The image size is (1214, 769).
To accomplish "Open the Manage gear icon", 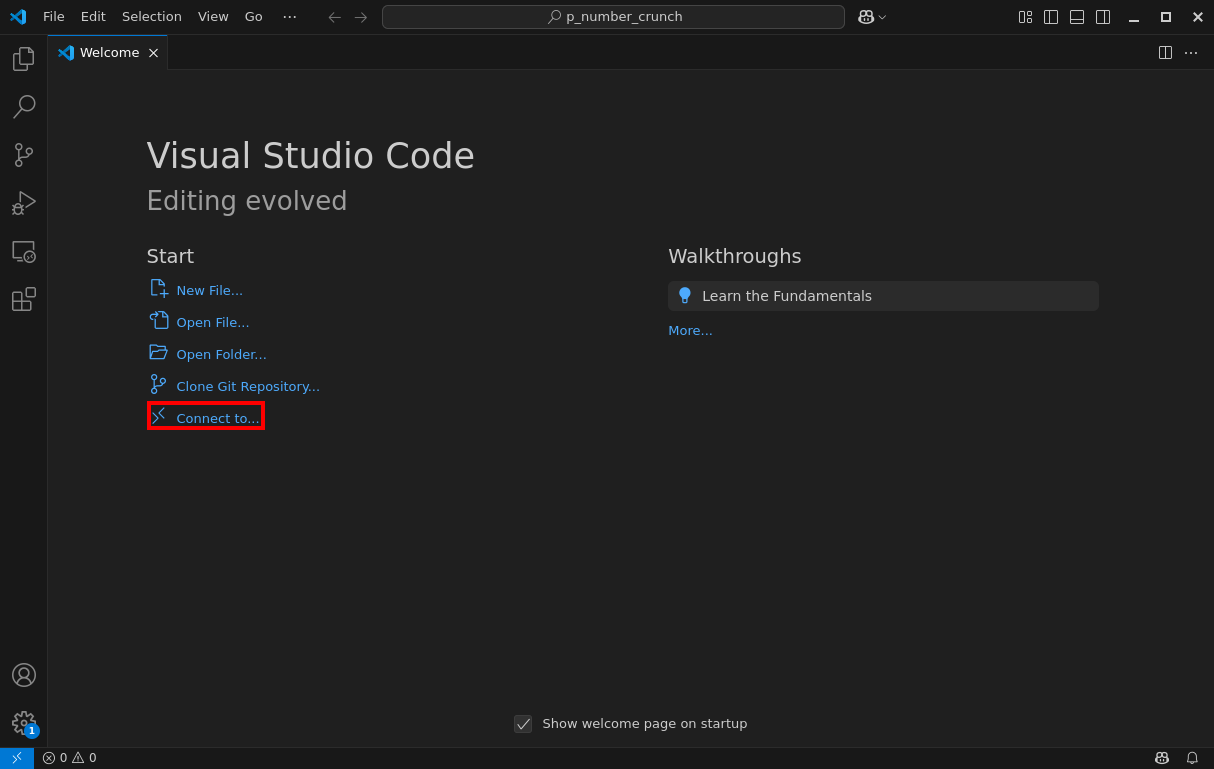I will click(24, 723).
